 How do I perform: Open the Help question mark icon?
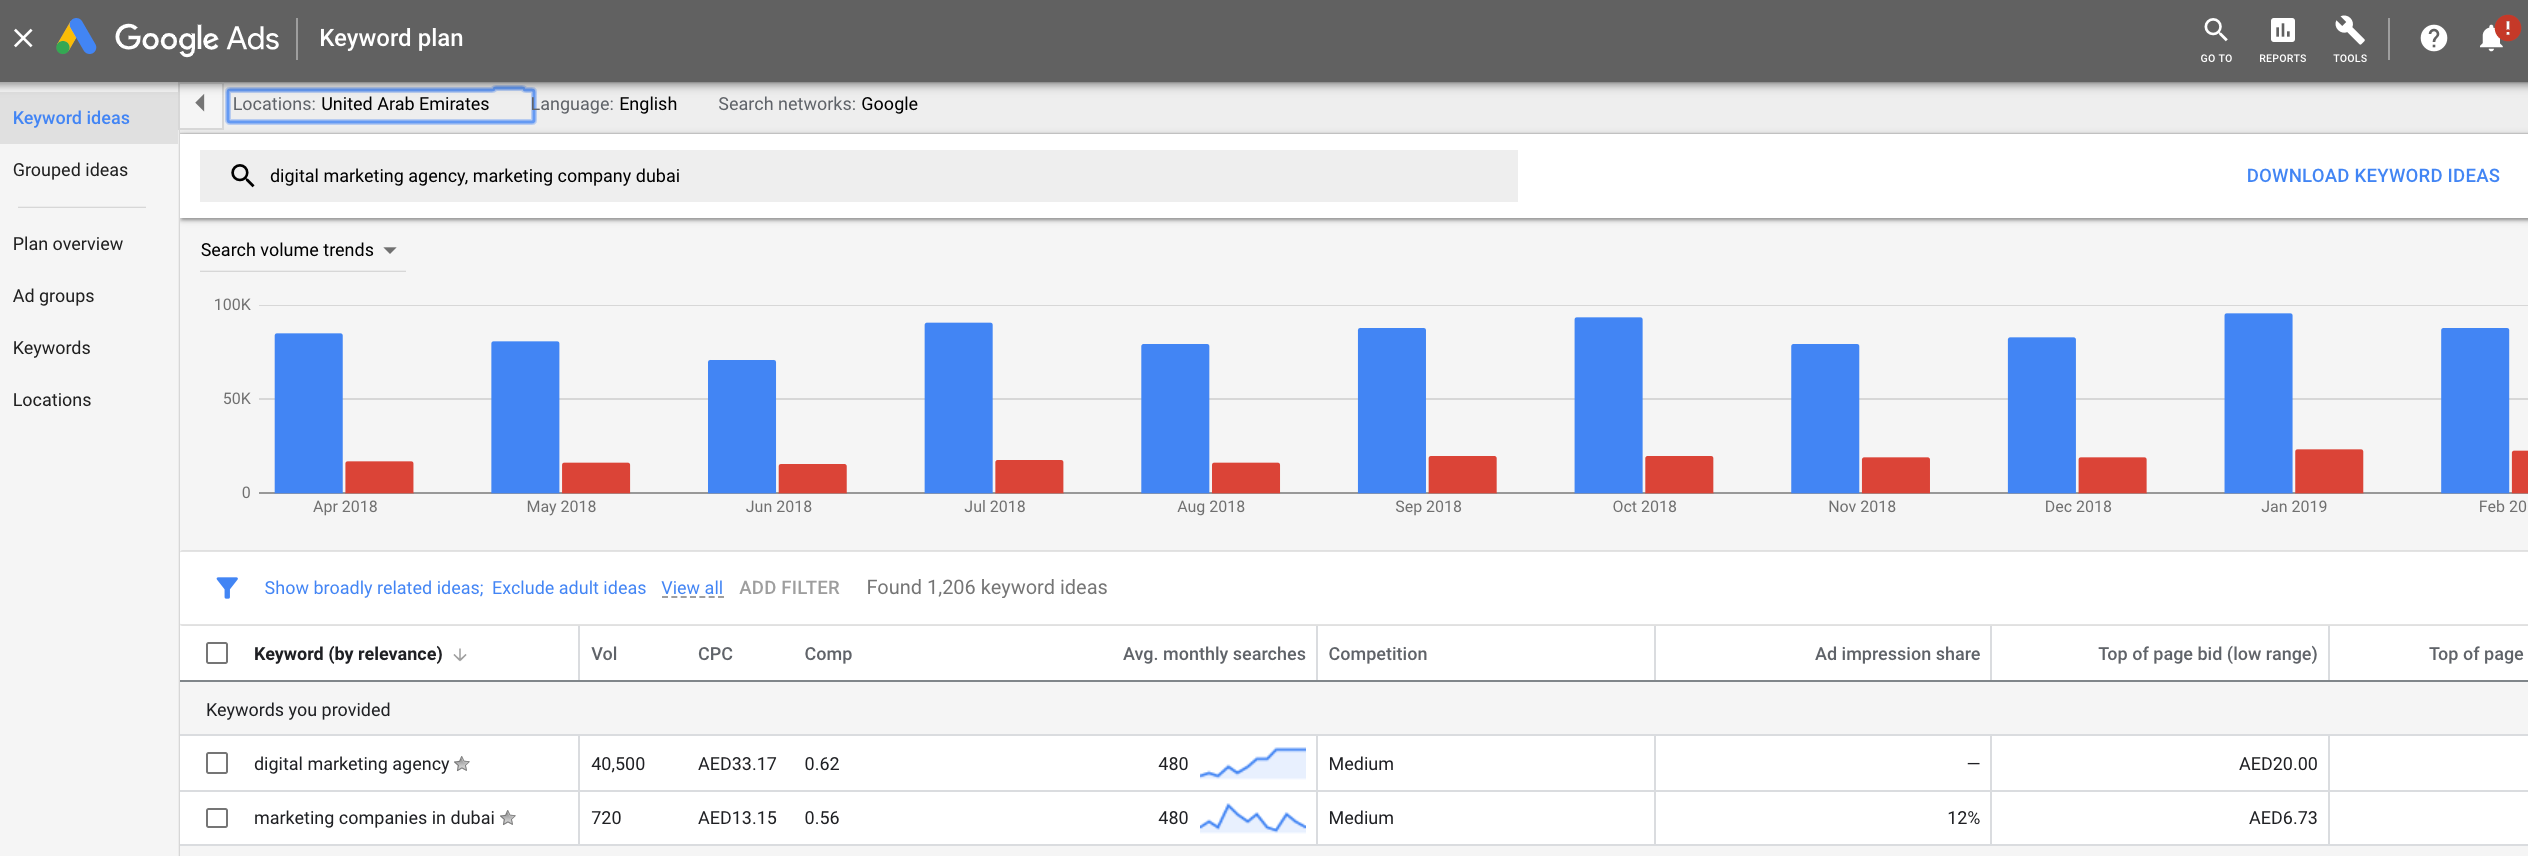tap(2433, 39)
